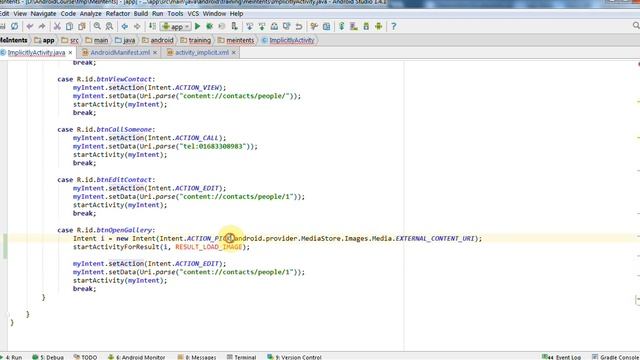Image resolution: width=640 pixels, height=360 pixels.
Task: Select the ImplicitlyActivity breadcrumb class
Action: (x=288, y=40)
